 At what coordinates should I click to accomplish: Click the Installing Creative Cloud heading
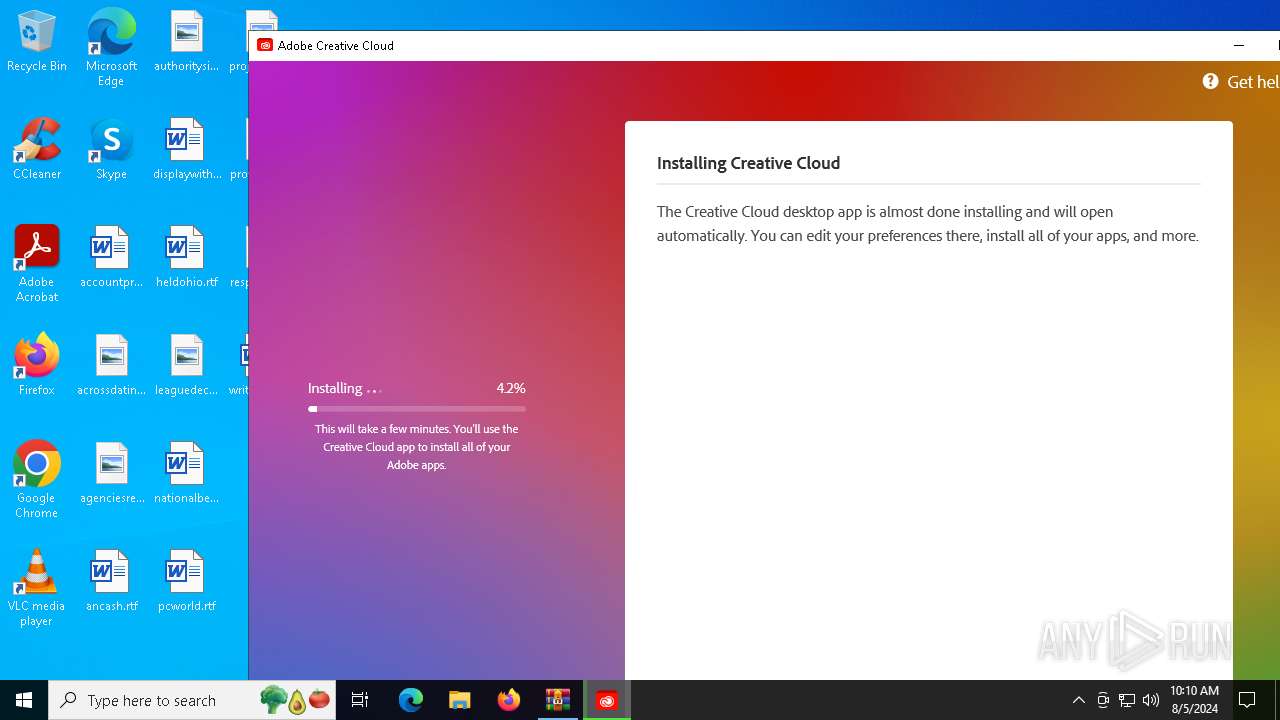(x=748, y=163)
